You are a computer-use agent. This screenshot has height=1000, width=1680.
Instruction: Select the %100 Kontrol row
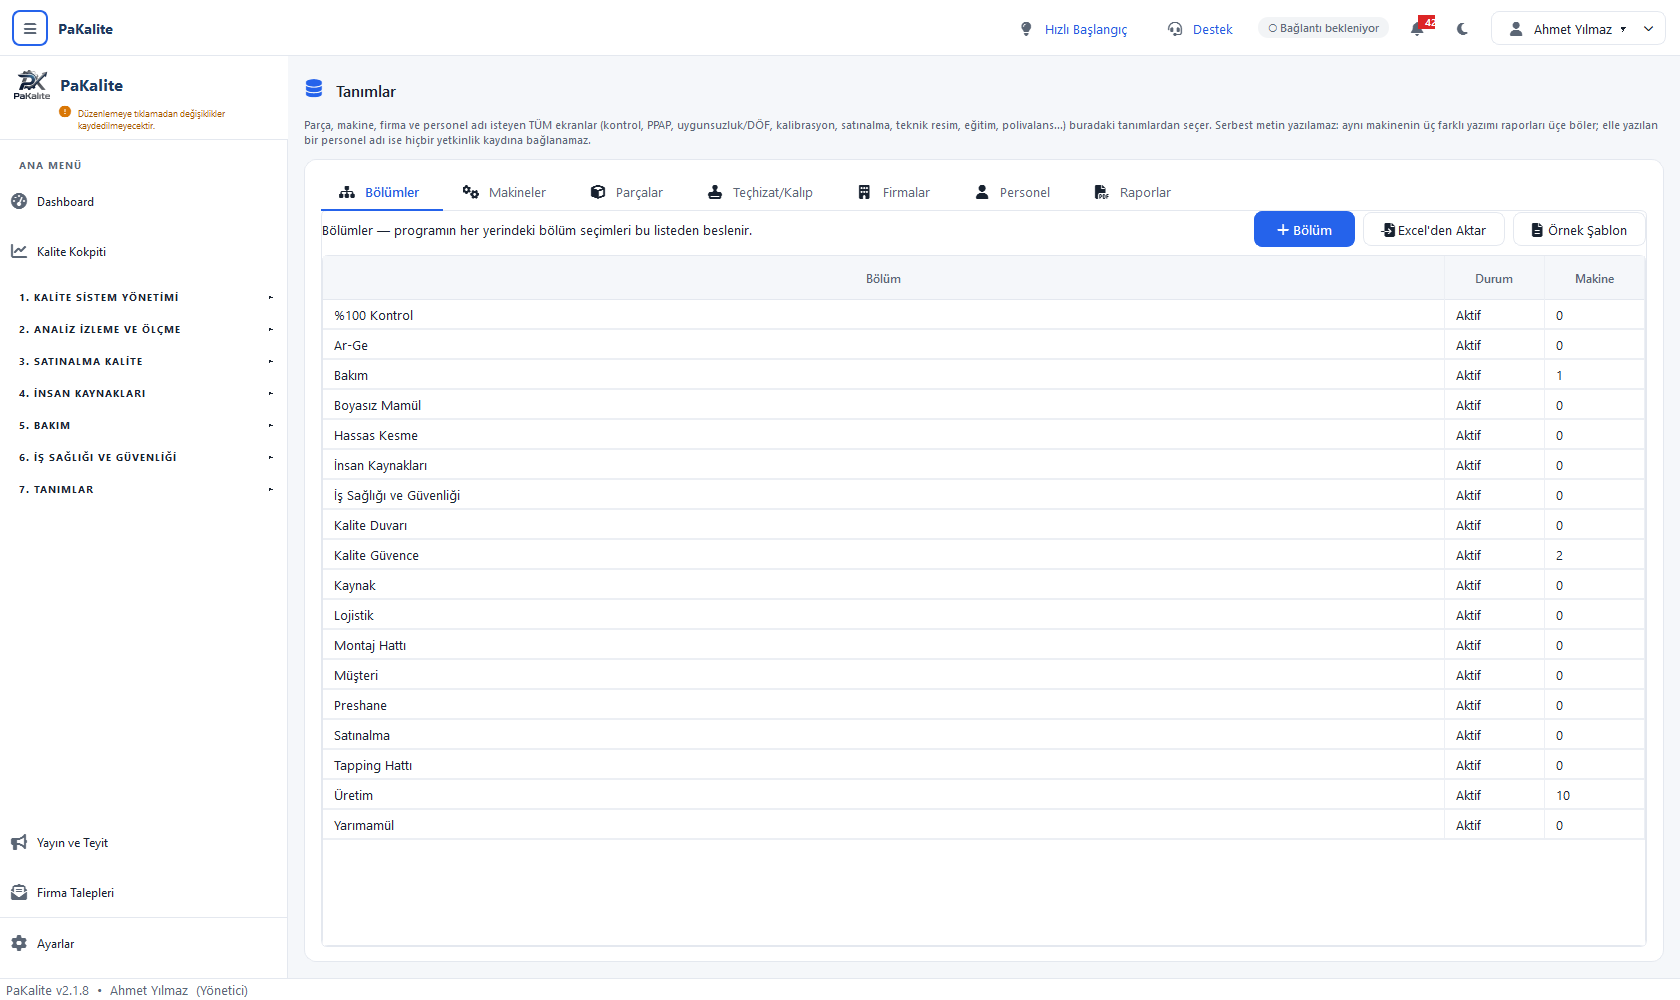(984, 315)
